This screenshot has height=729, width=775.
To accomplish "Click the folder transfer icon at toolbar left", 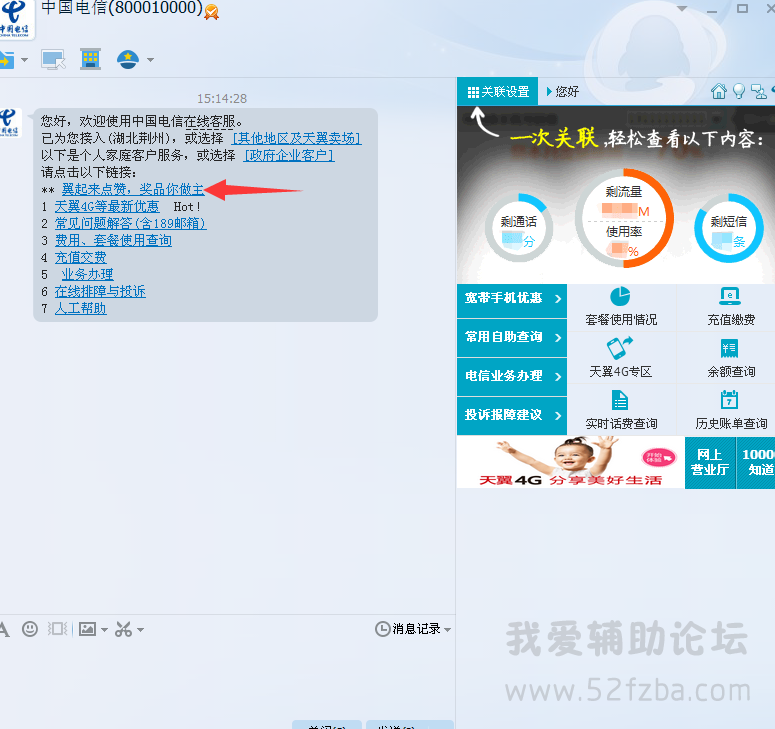I will (7, 60).
